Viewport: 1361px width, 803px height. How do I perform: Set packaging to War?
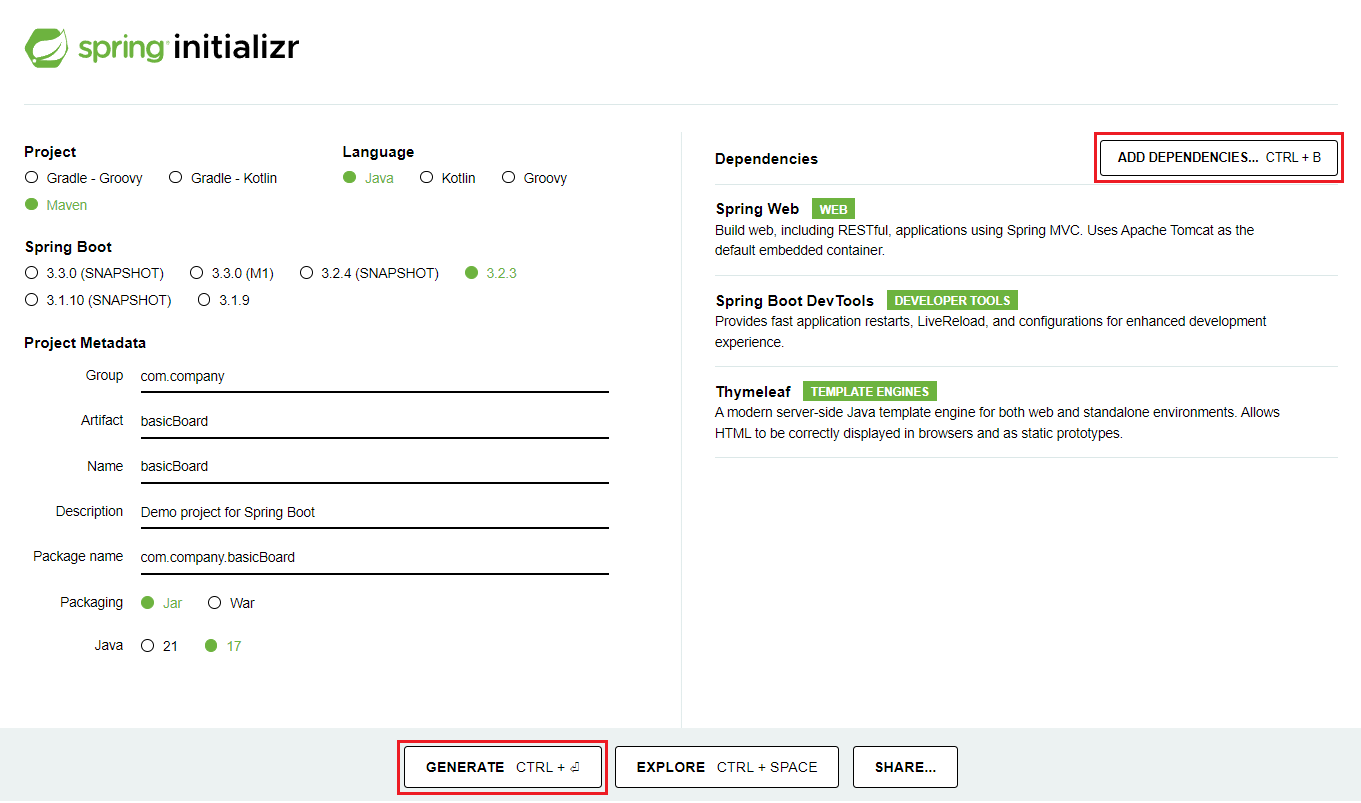click(x=230, y=603)
